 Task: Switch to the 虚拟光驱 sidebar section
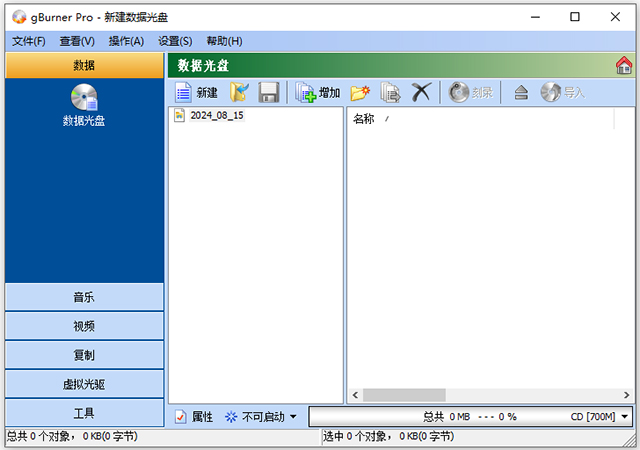(x=84, y=384)
